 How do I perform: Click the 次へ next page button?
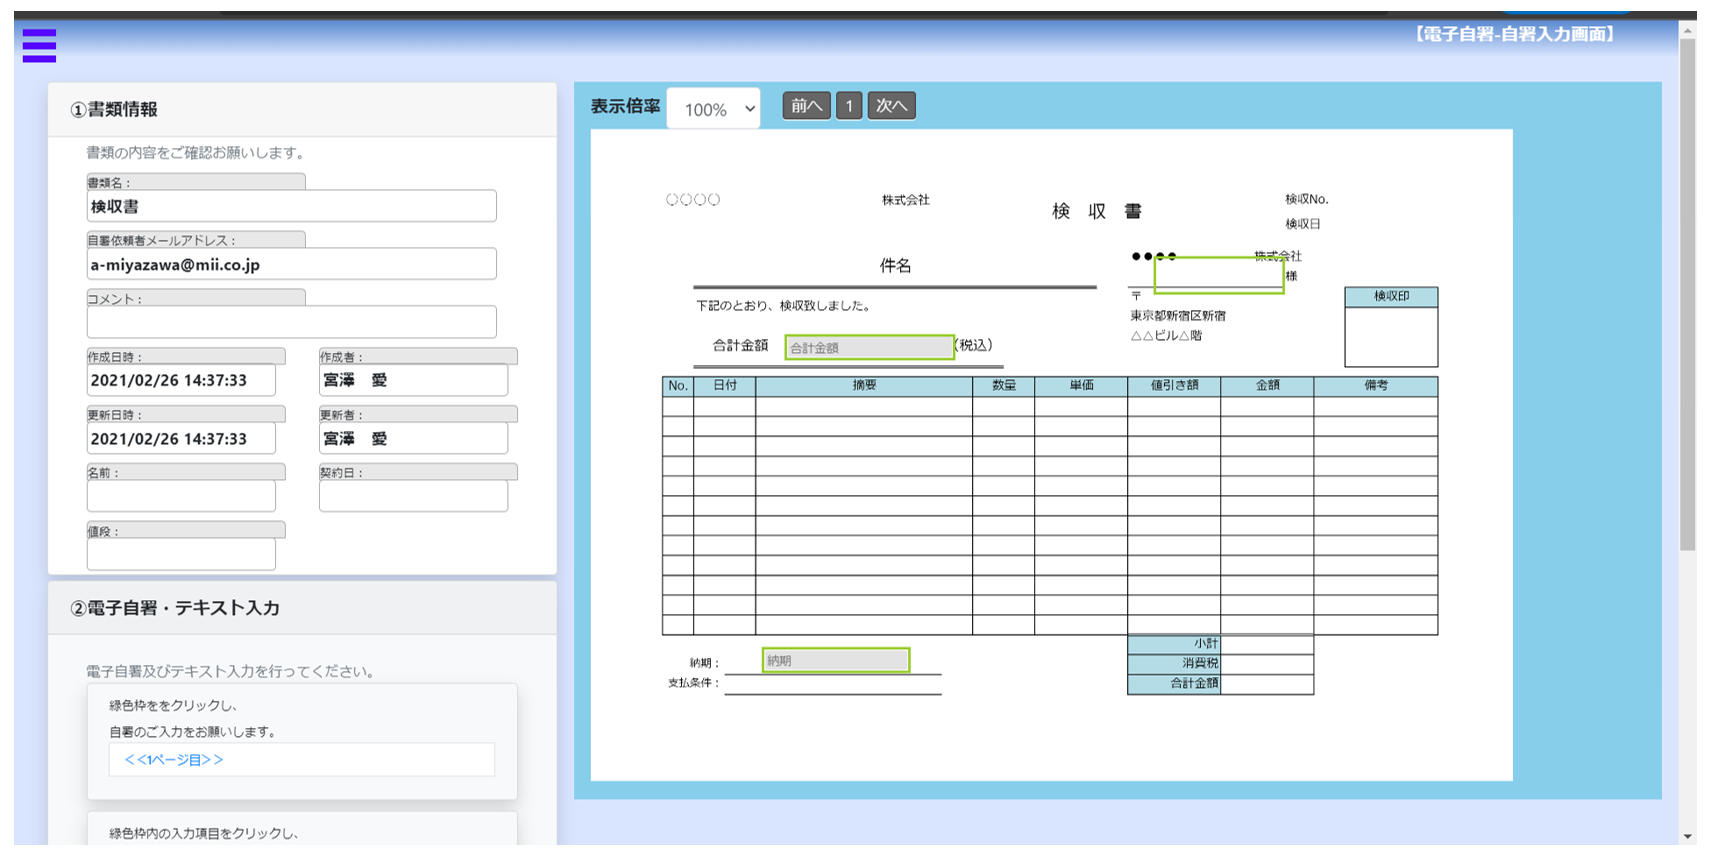pyautogui.click(x=891, y=106)
